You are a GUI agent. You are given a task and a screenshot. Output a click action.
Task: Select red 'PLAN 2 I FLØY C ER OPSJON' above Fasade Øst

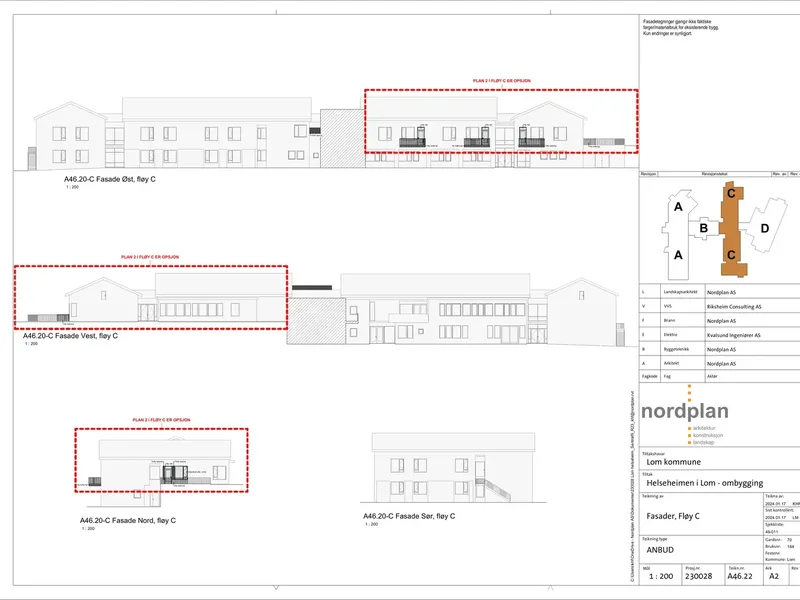pos(502,81)
